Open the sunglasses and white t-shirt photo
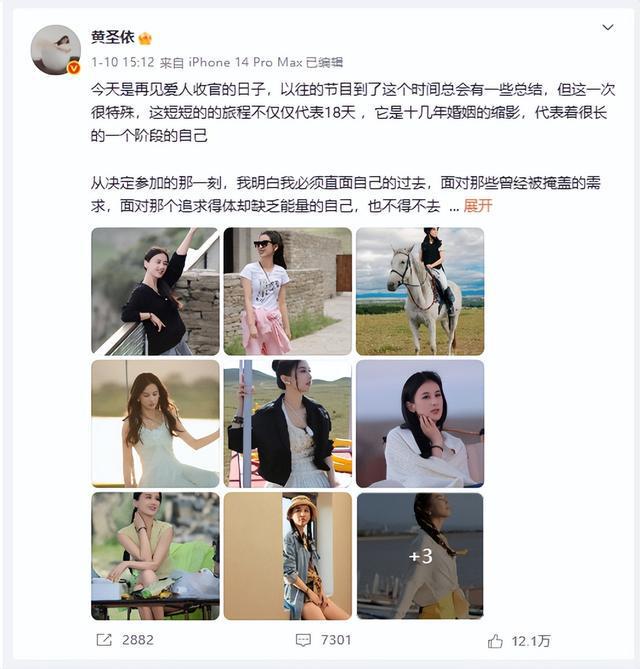640x669 pixels. (288, 291)
